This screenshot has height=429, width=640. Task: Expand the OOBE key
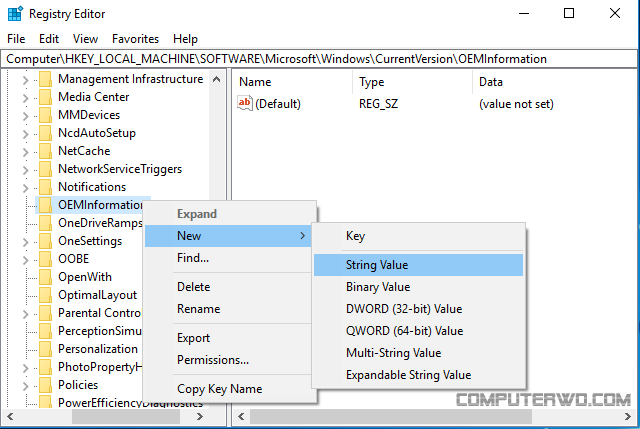(x=25, y=260)
